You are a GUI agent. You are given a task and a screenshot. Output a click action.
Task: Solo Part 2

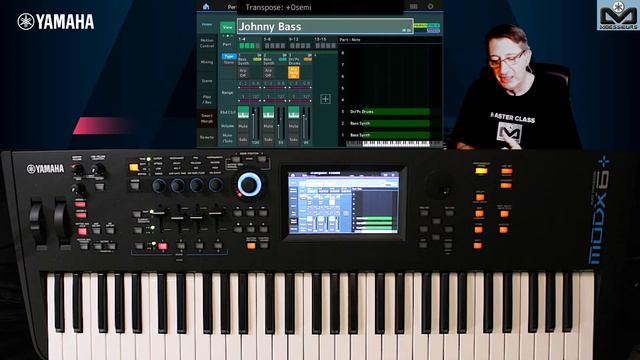click(268, 139)
